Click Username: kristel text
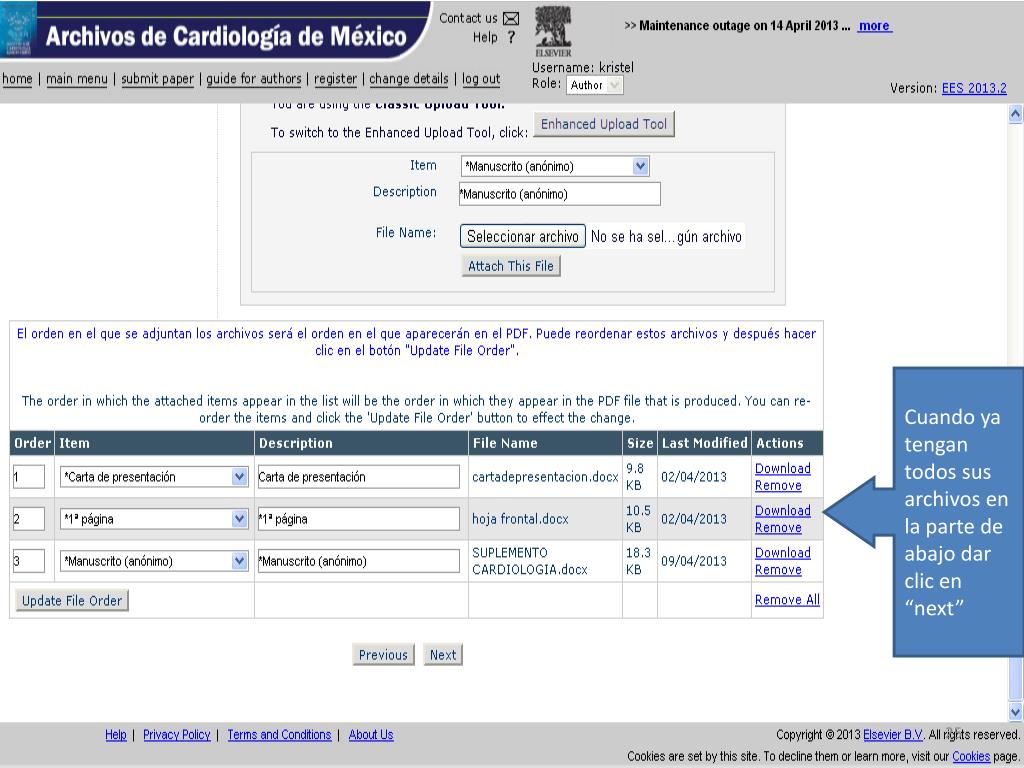Image resolution: width=1024 pixels, height=768 pixels. [x=583, y=67]
